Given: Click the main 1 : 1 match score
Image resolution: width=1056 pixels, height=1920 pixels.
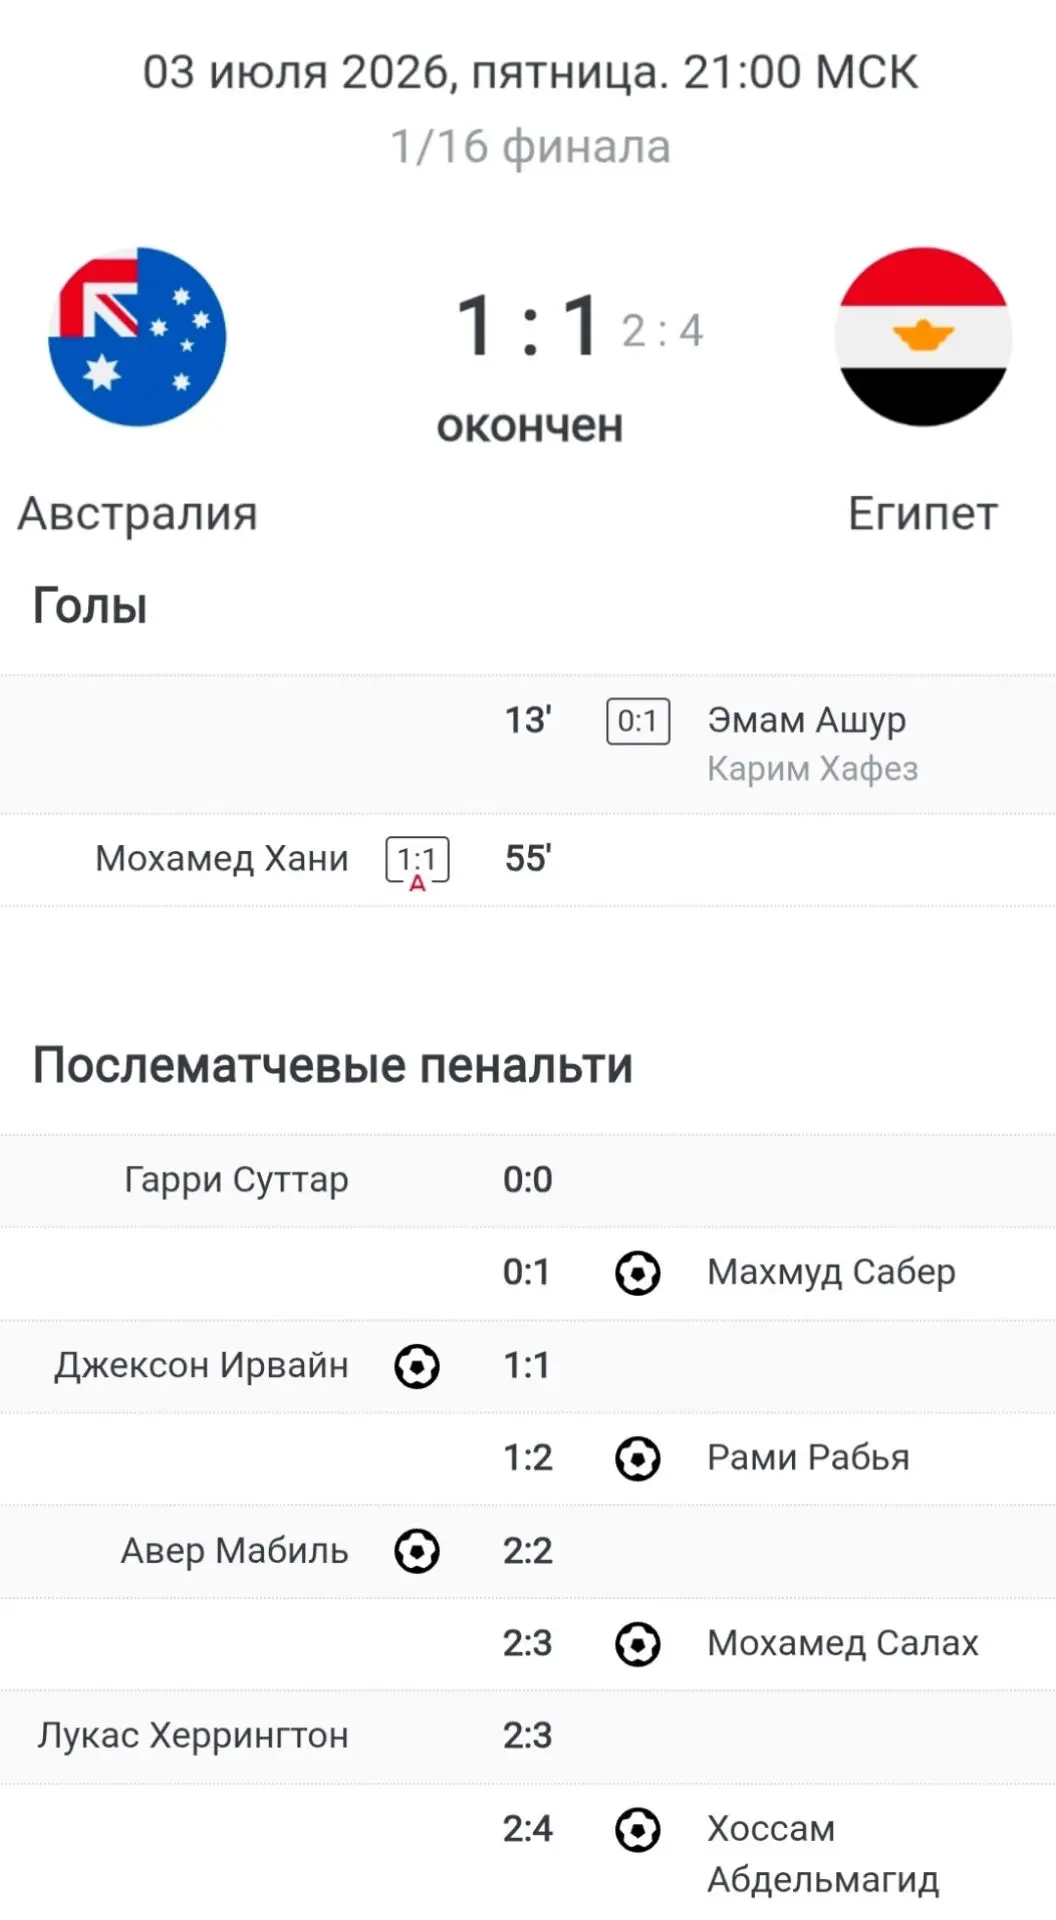Looking at the screenshot, I should [529, 325].
